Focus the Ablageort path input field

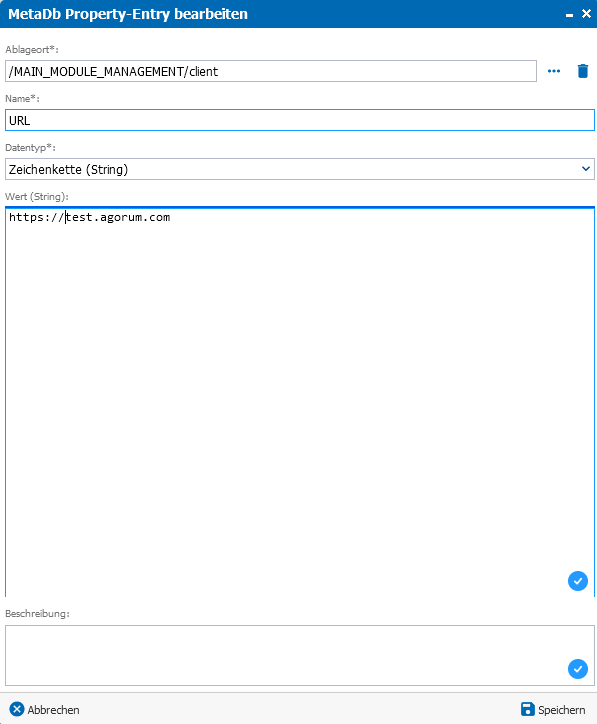tap(271, 71)
